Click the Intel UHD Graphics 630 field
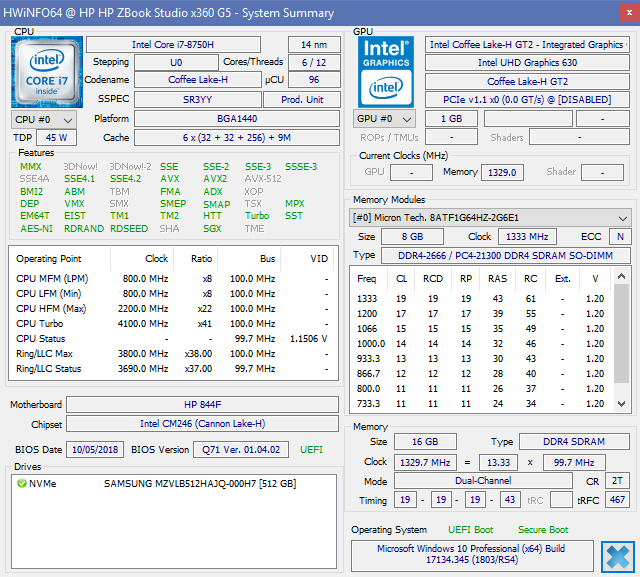640x577 pixels. pos(527,63)
